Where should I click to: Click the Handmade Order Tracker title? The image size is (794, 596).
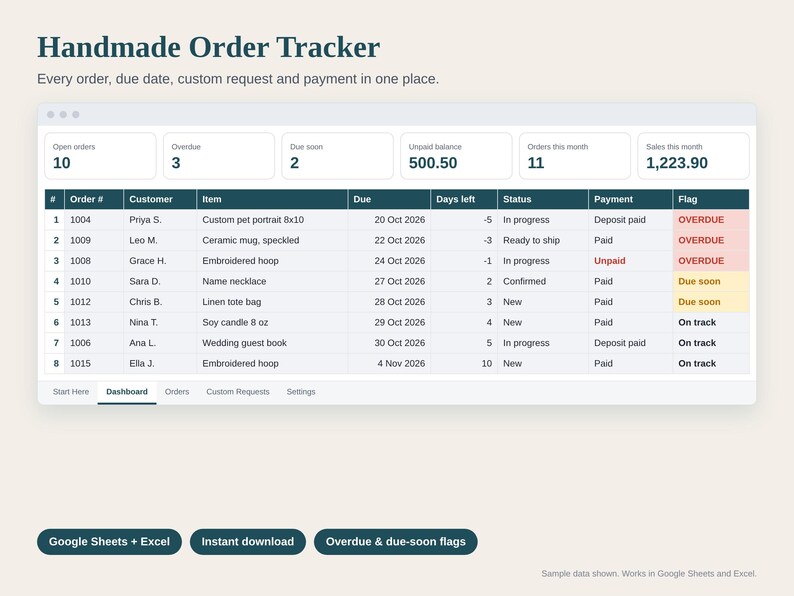click(209, 48)
